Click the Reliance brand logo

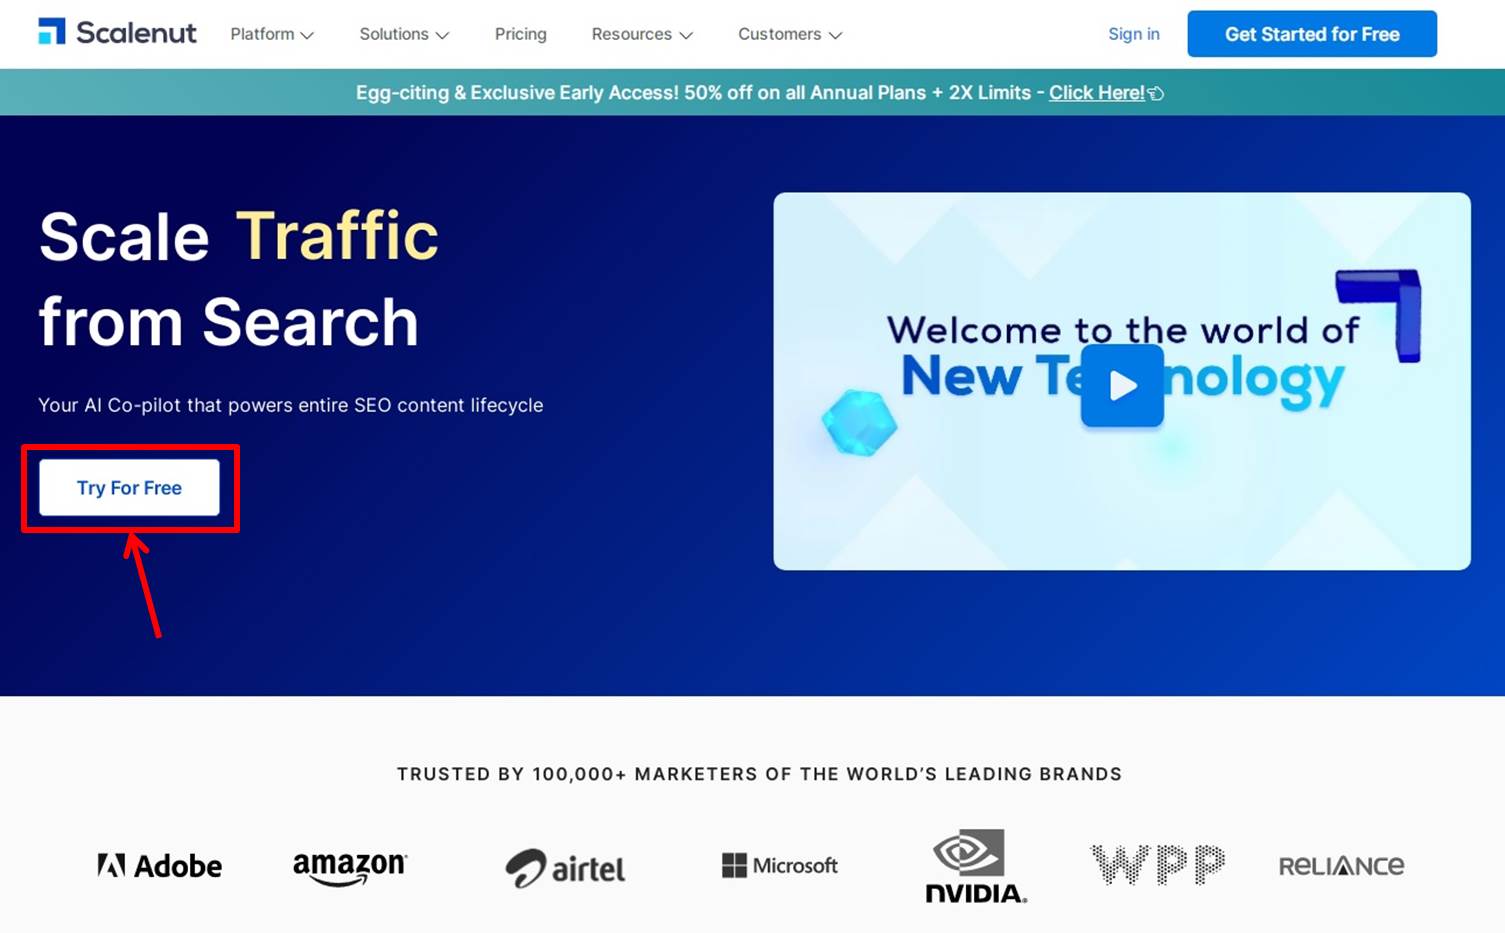pyautogui.click(x=1341, y=866)
